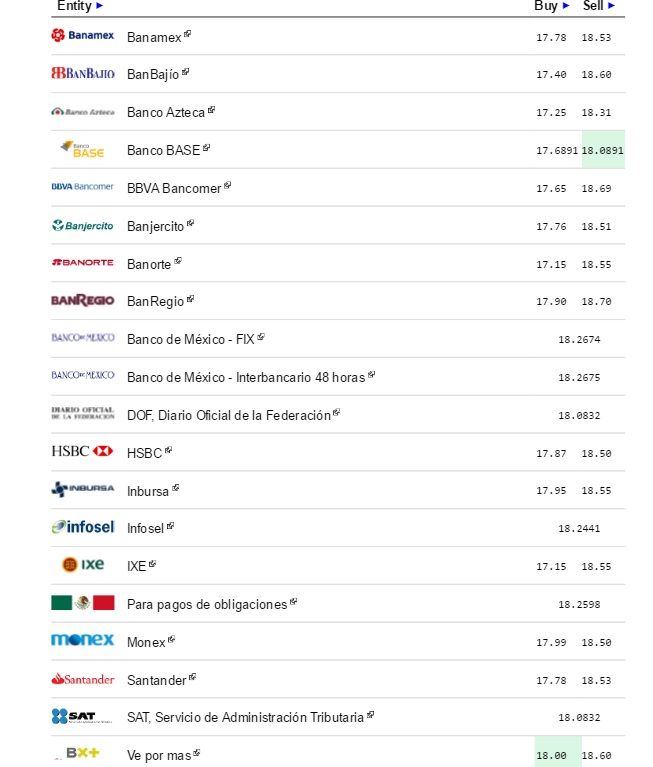The image size is (653, 767).
Task: Click the Banamex logo icon
Action: click(82, 36)
